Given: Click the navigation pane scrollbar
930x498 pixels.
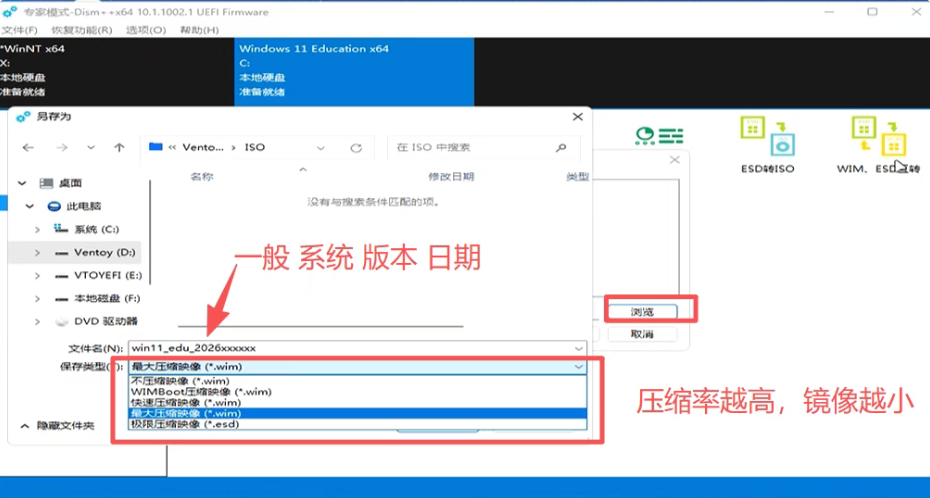Looking at the screenshot, I should point(151,231).
